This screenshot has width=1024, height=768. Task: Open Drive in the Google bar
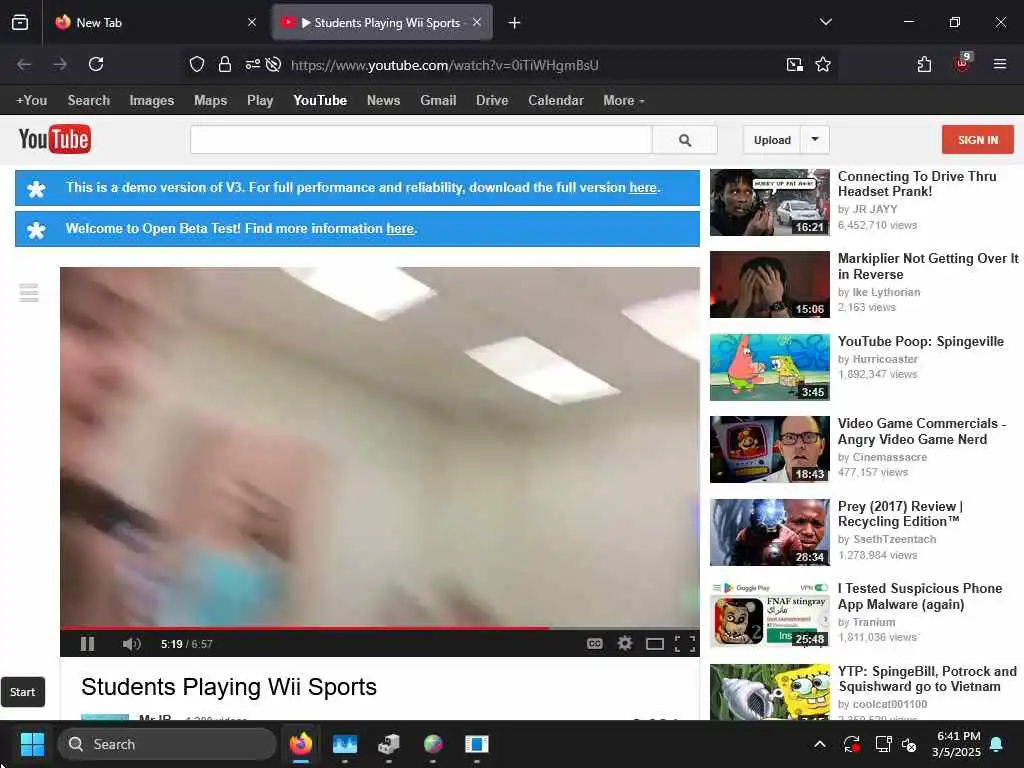492,101
